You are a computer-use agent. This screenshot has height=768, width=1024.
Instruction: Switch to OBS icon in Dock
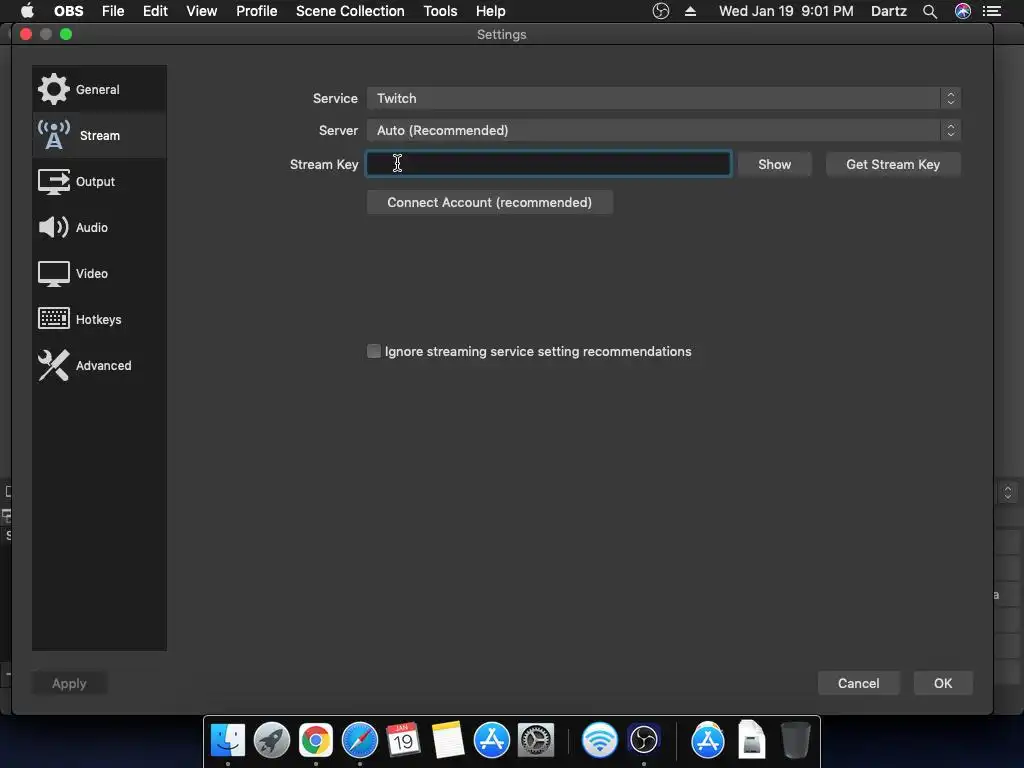644,740
